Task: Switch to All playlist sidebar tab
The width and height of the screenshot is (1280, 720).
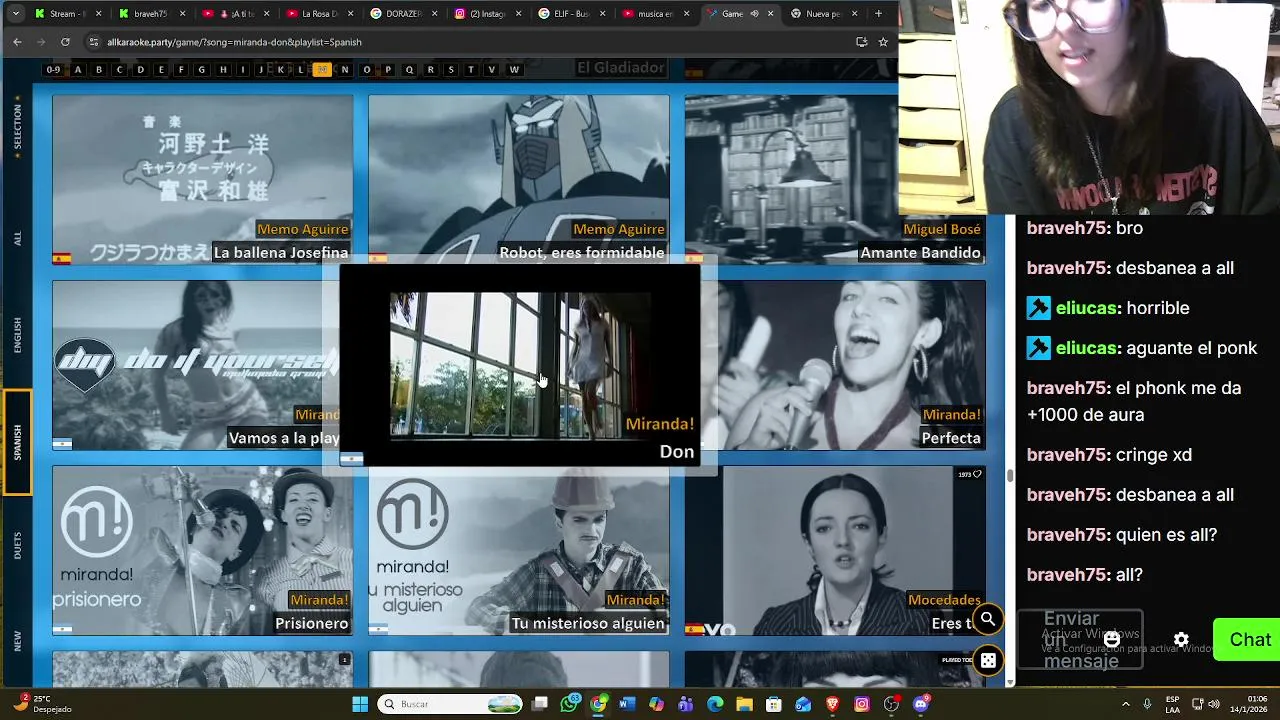Action: (x=17, y=238)
